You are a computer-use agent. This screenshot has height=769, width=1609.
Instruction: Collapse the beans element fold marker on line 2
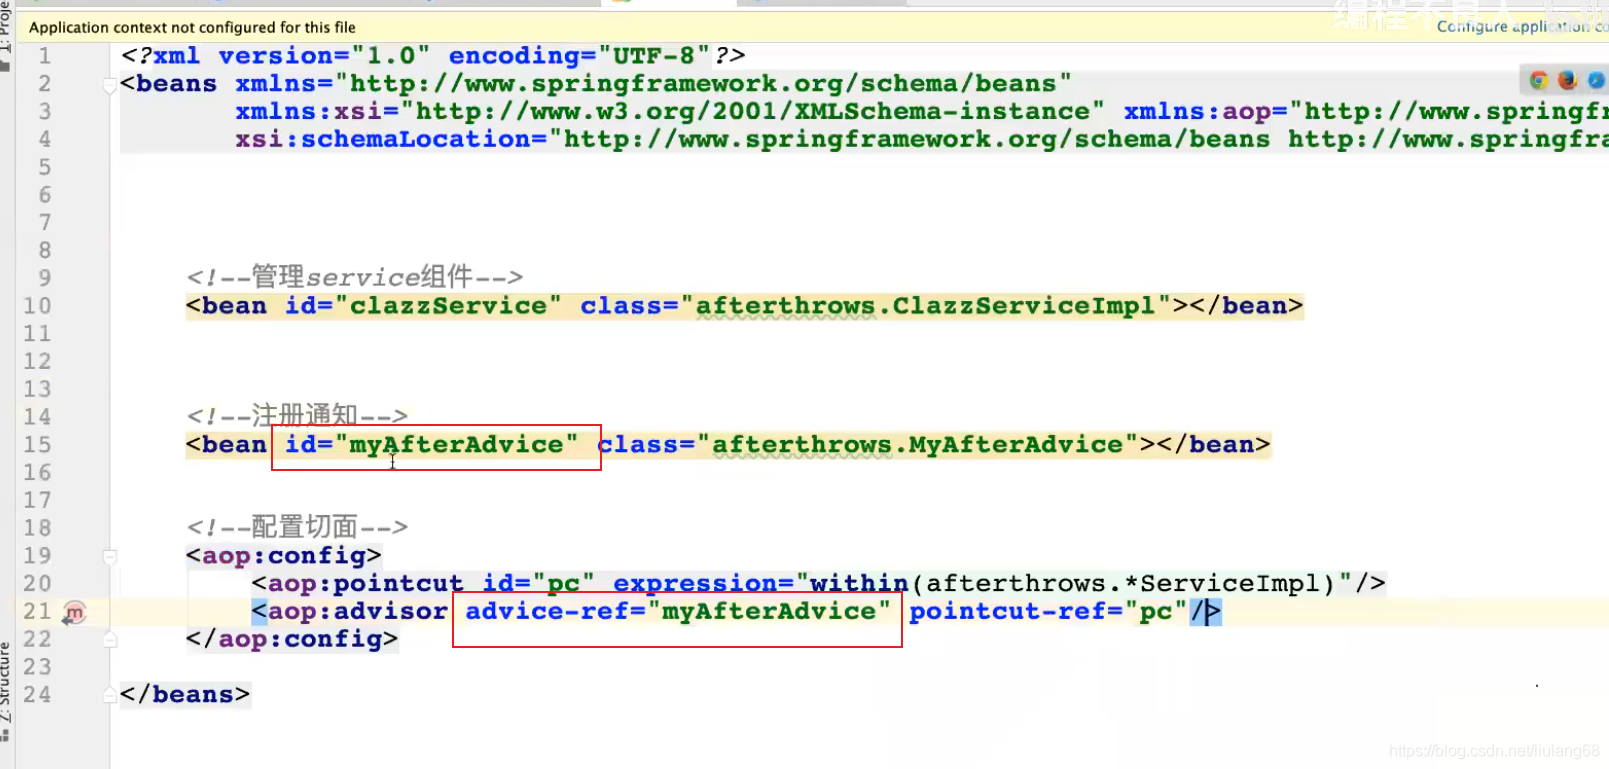click(x=110, y=86)
